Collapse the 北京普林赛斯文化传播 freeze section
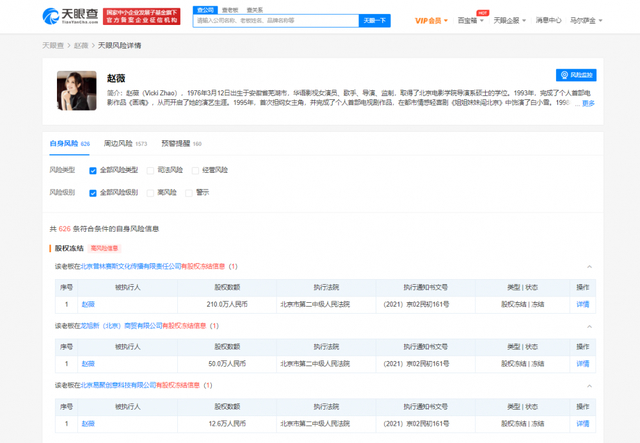Viewport: 640px width, 443px height. point(589,267)
